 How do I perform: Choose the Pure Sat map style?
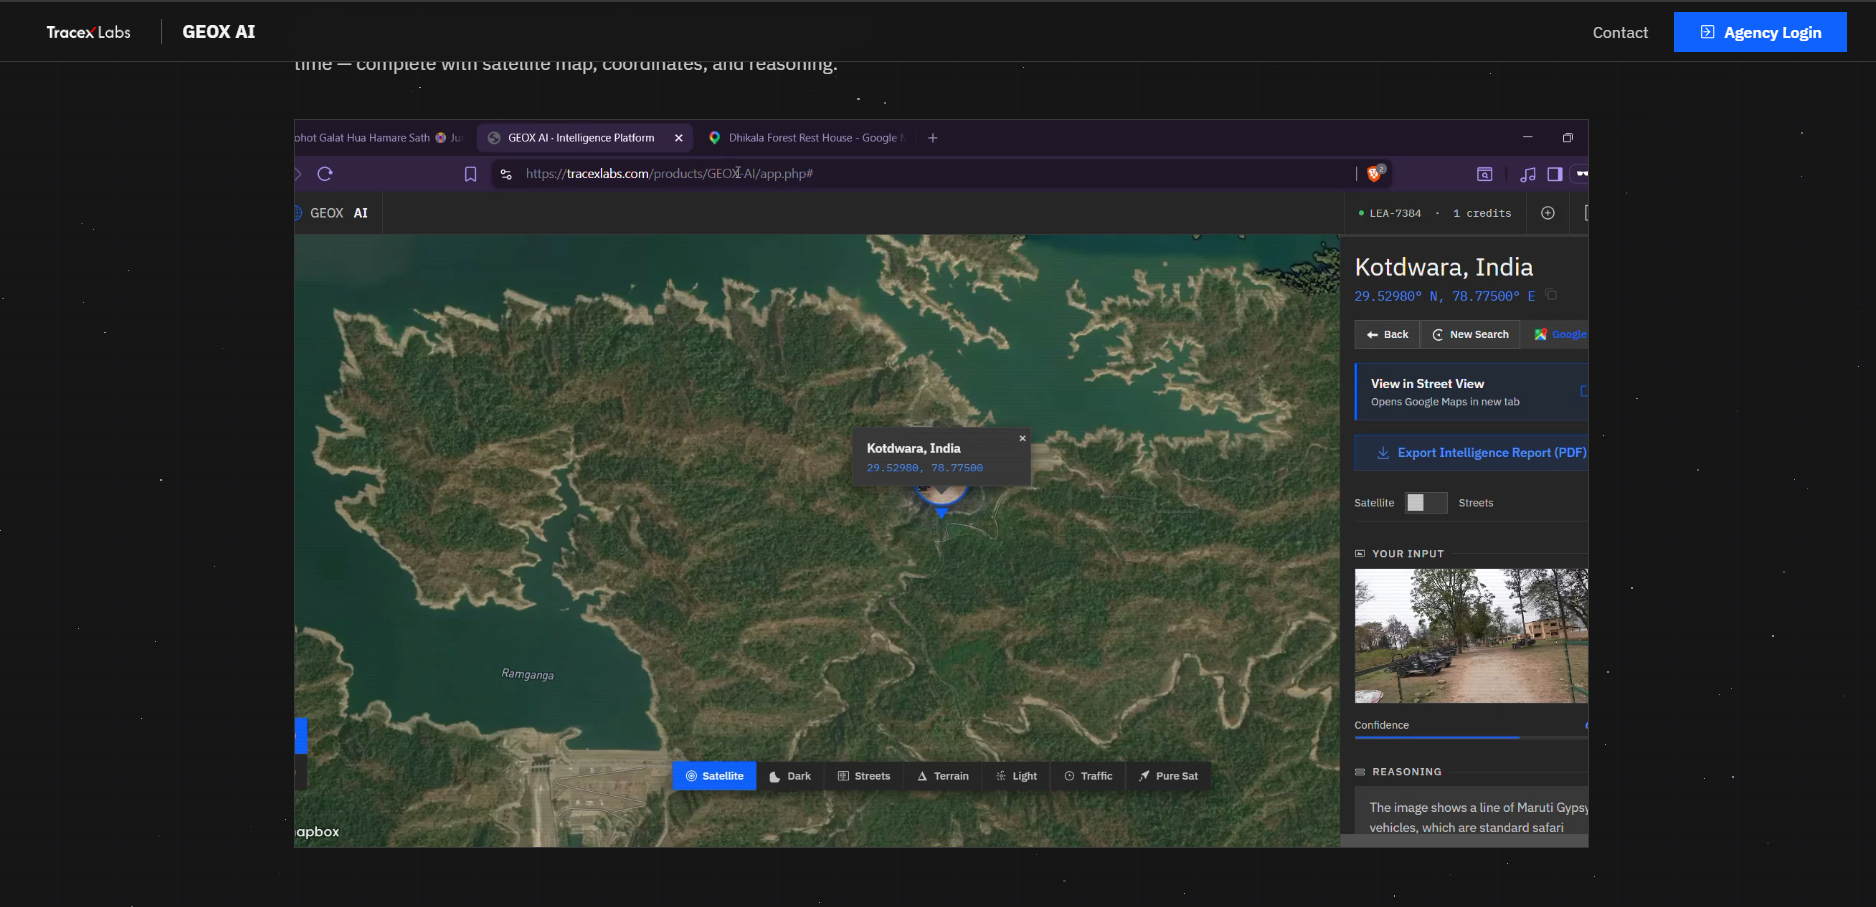(x=1167, y=776)
